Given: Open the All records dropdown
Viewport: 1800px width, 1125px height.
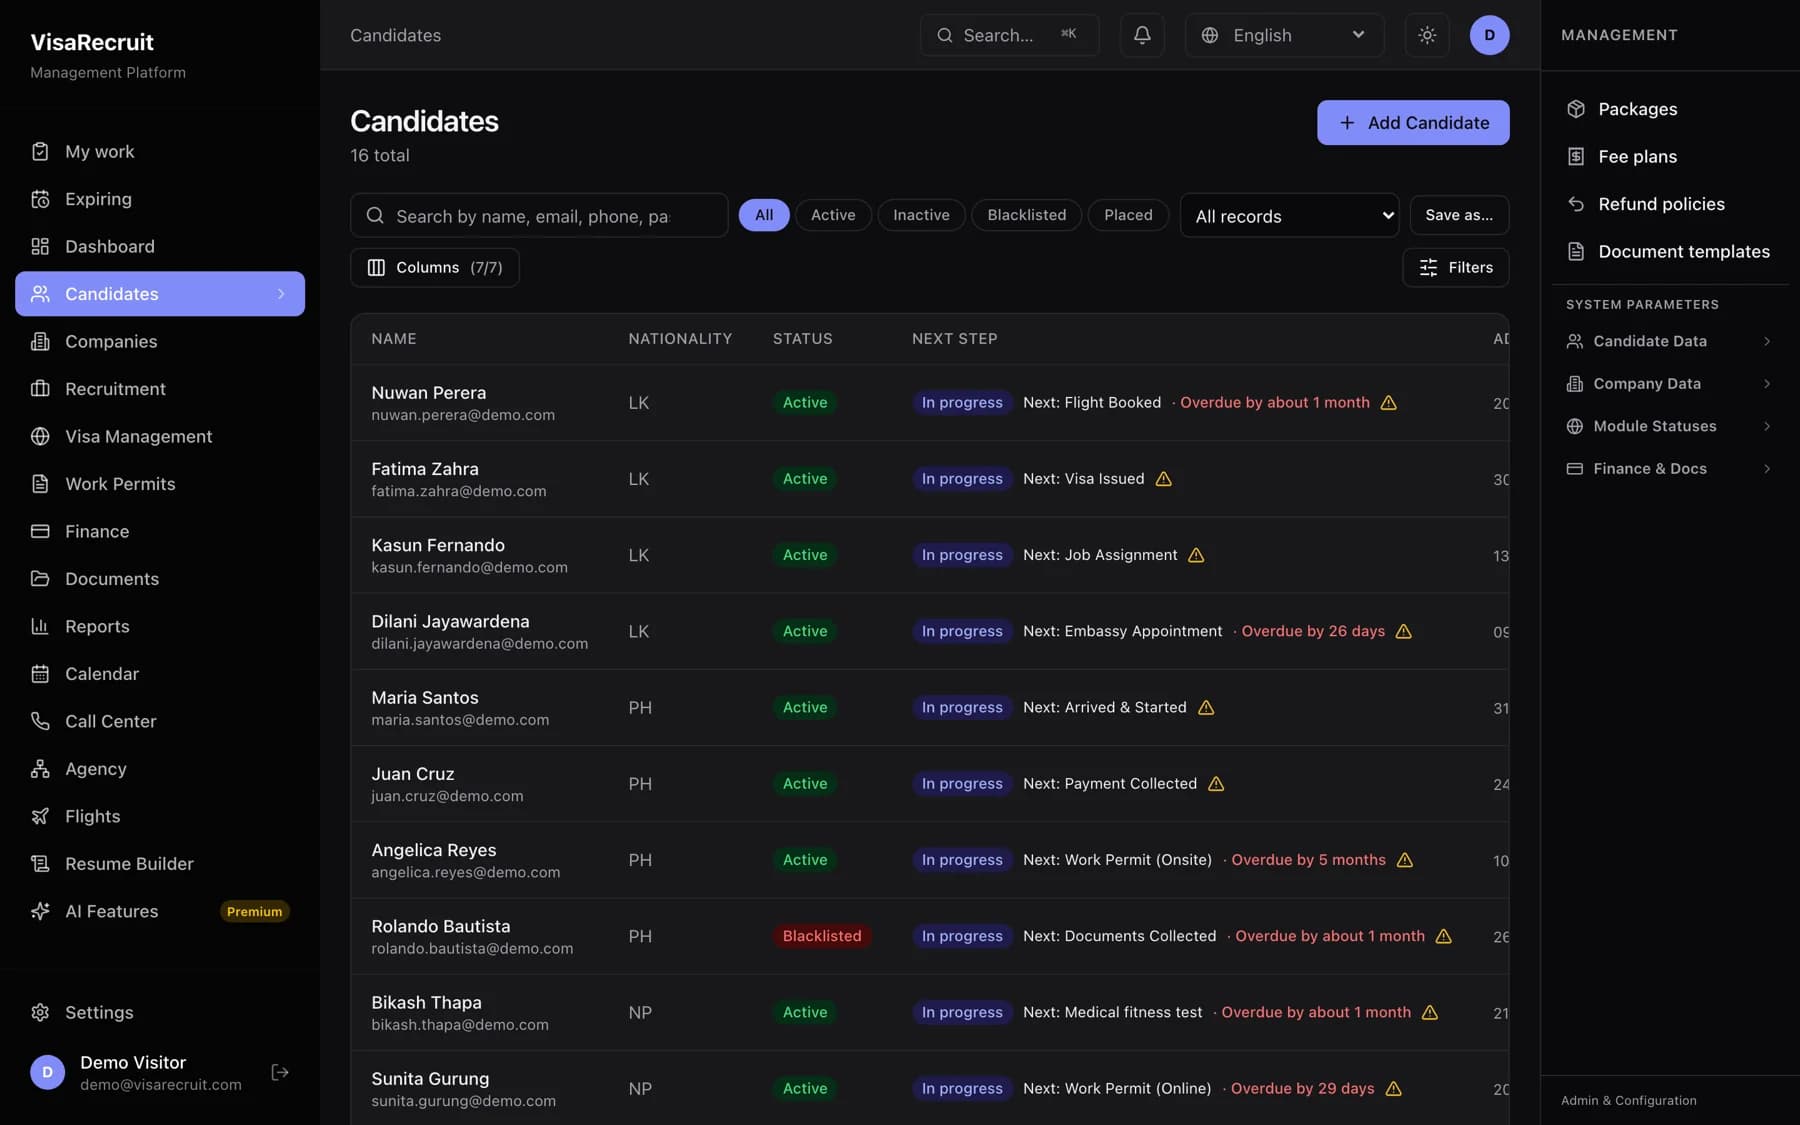Looking at the screenshot, I should tap(1289, 215).
